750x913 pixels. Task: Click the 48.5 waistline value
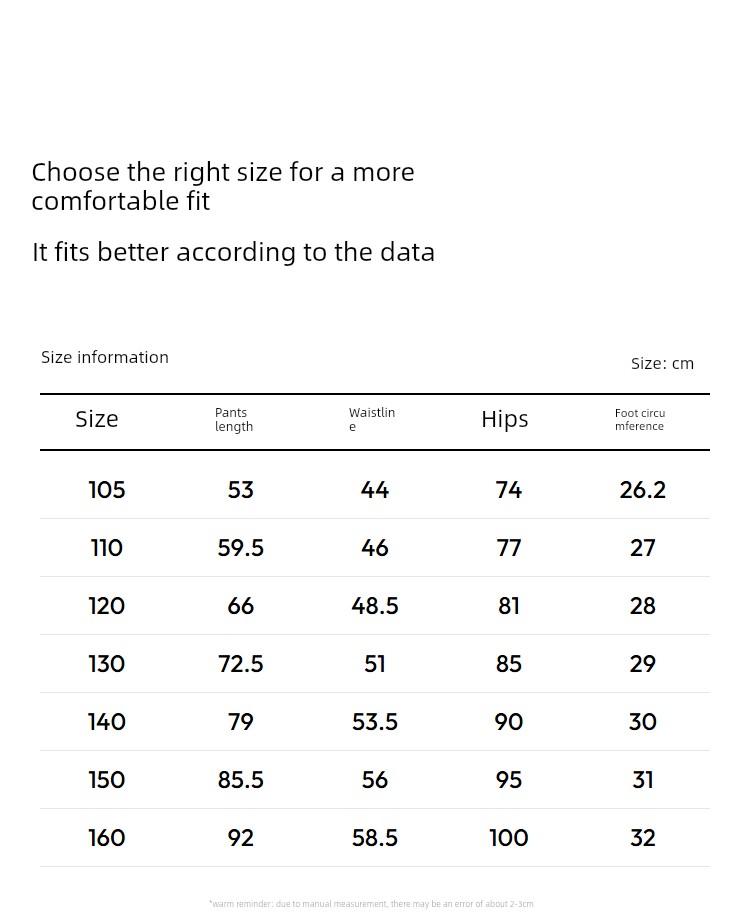(x=375, y=606)
